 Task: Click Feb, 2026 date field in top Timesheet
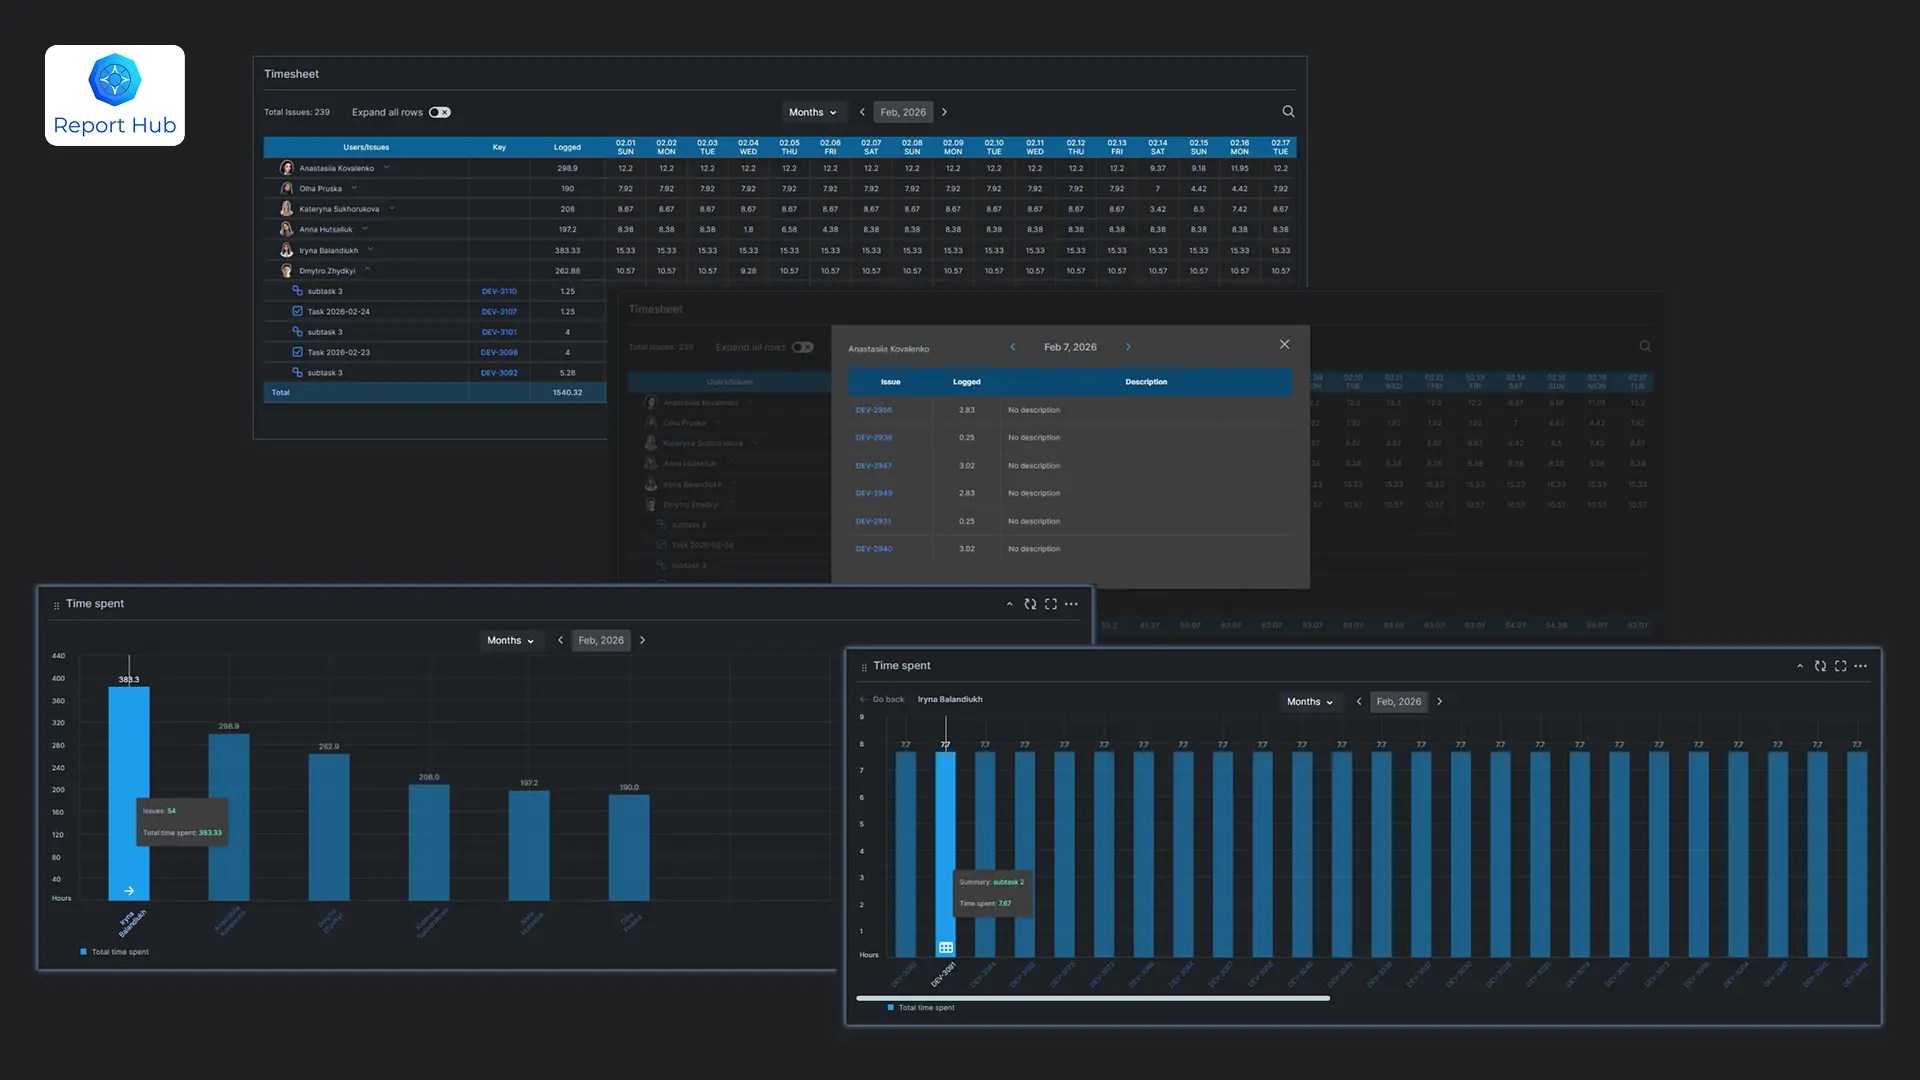pos(903,112)
